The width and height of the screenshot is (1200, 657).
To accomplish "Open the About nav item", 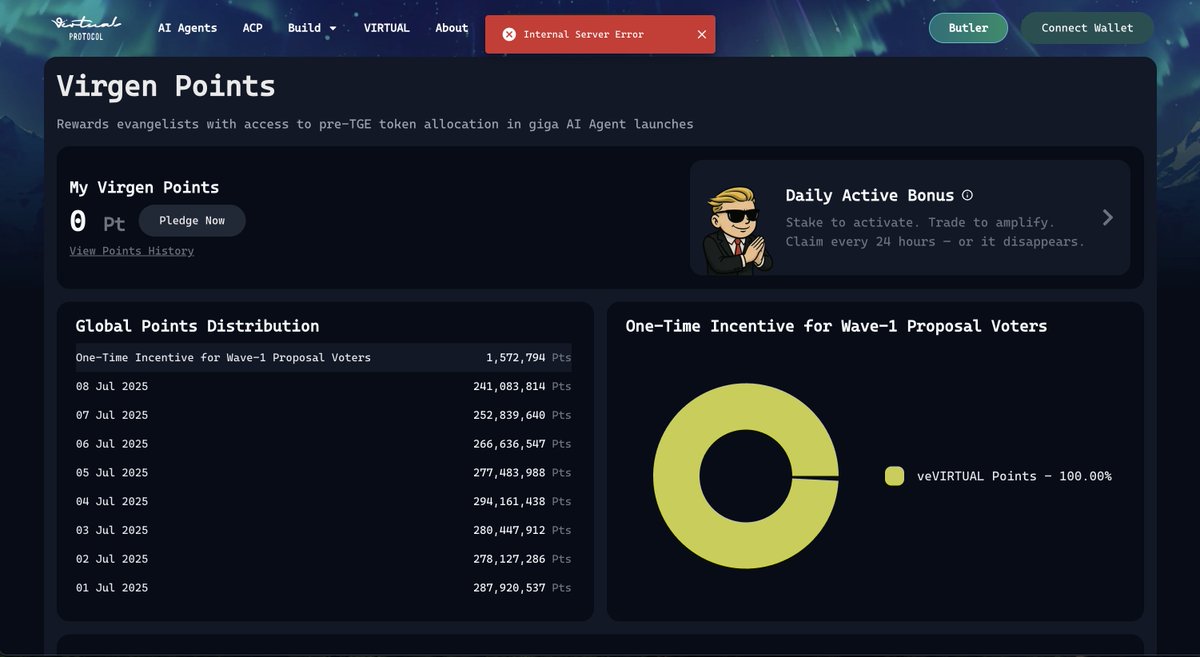I will click(x=451, y=28).
